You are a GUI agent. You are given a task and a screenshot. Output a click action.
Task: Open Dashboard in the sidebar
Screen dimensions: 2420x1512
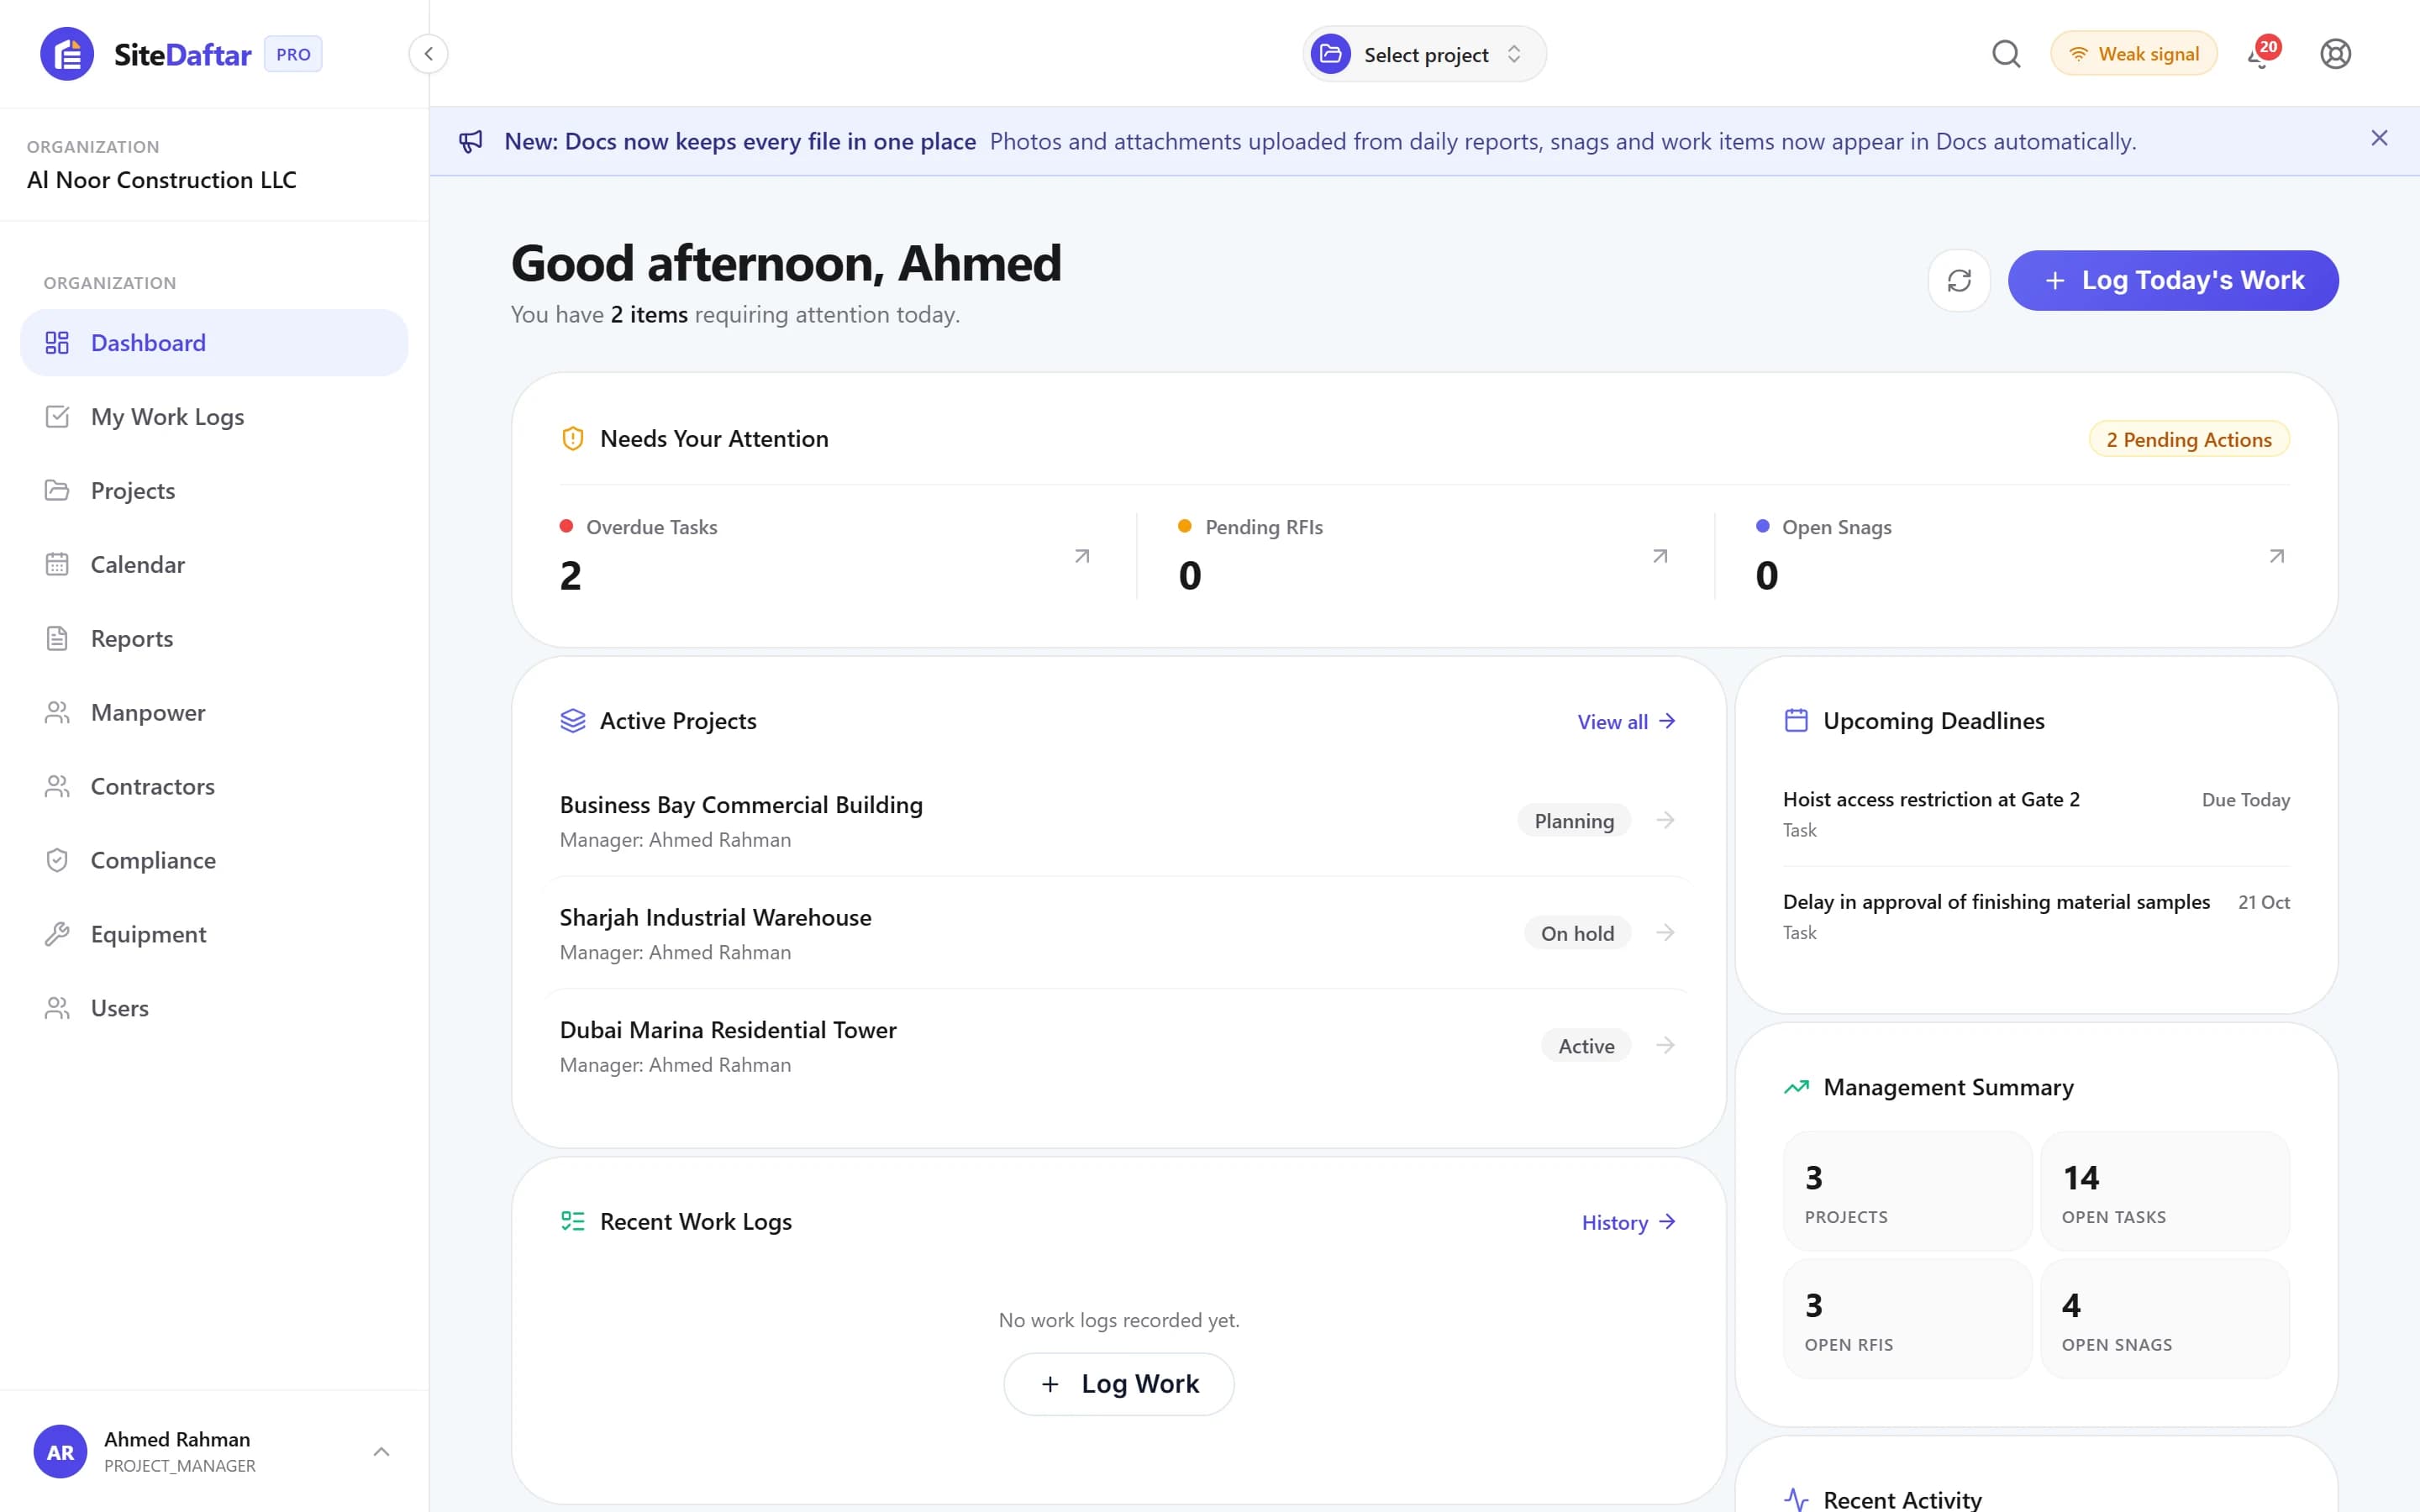[214, 343]
